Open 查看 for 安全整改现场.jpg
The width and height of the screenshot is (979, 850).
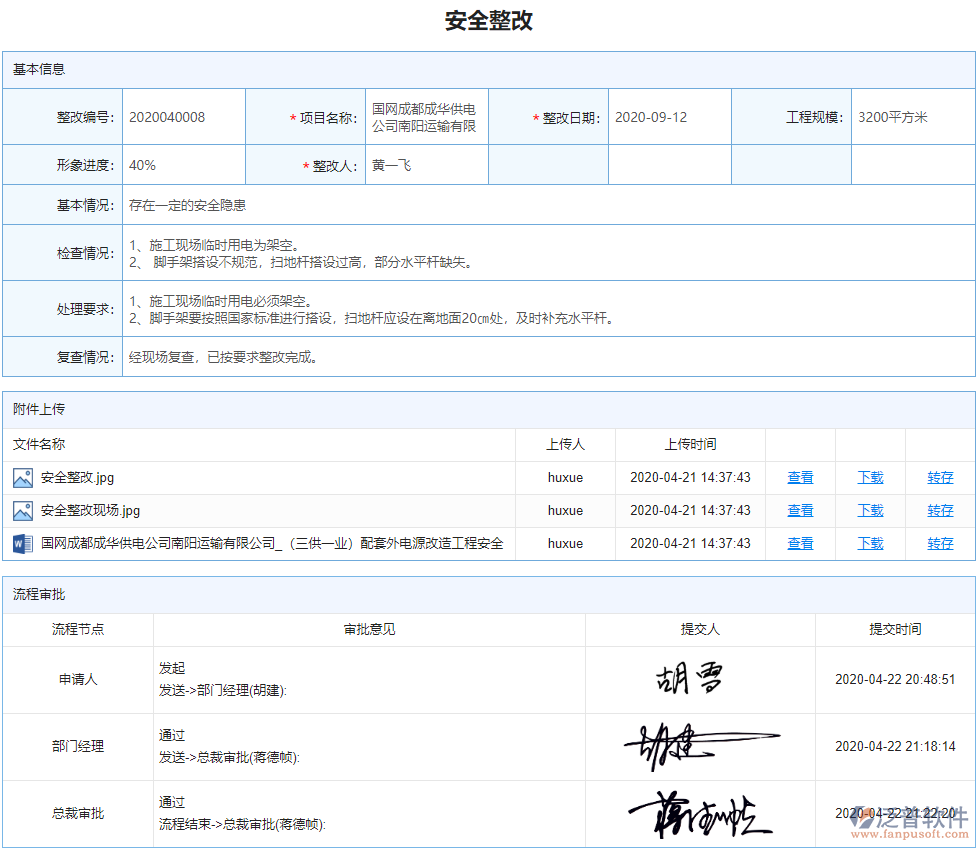pos(799,510)
